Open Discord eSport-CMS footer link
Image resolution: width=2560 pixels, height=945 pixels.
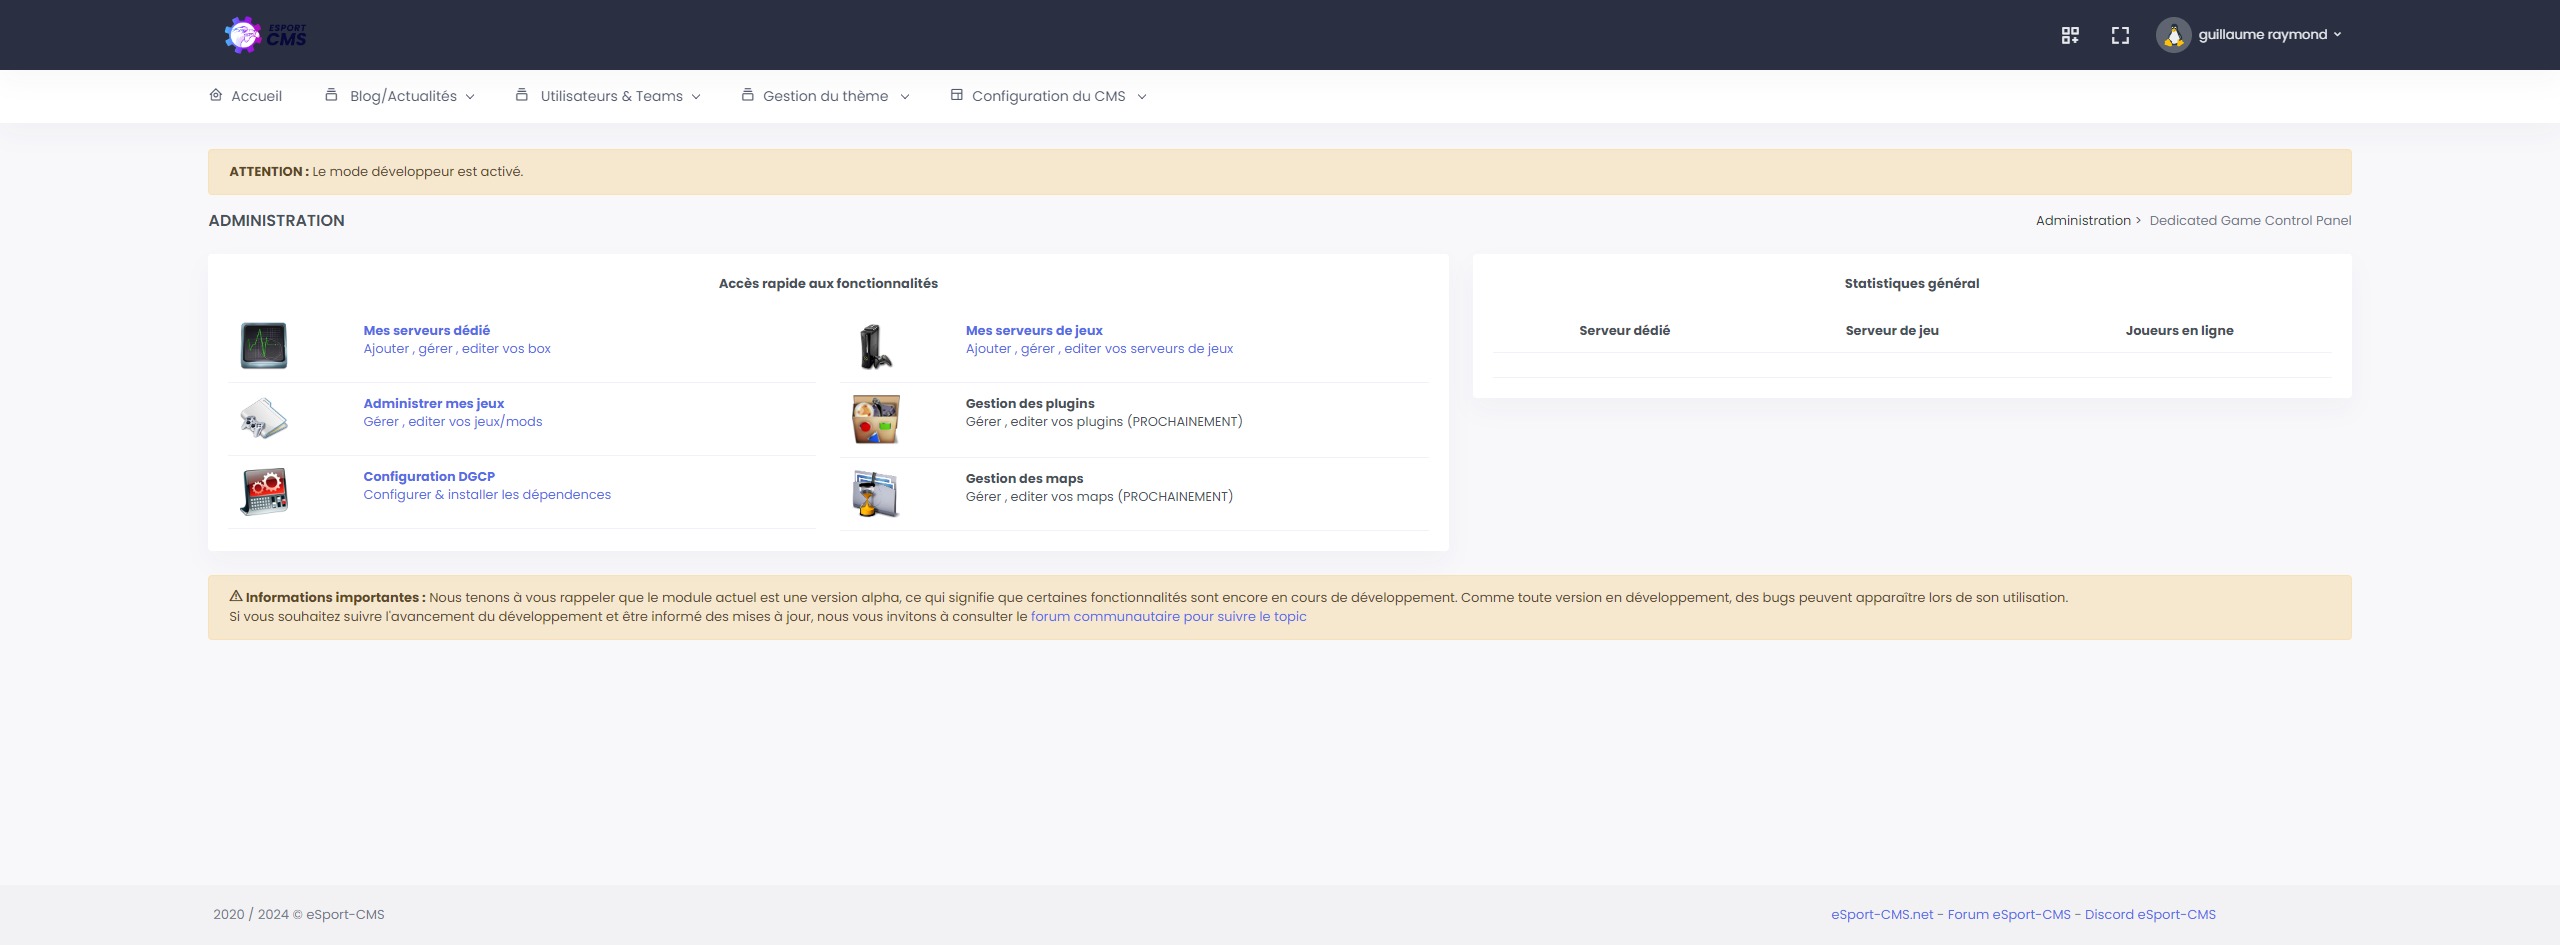click(2150, 914)
